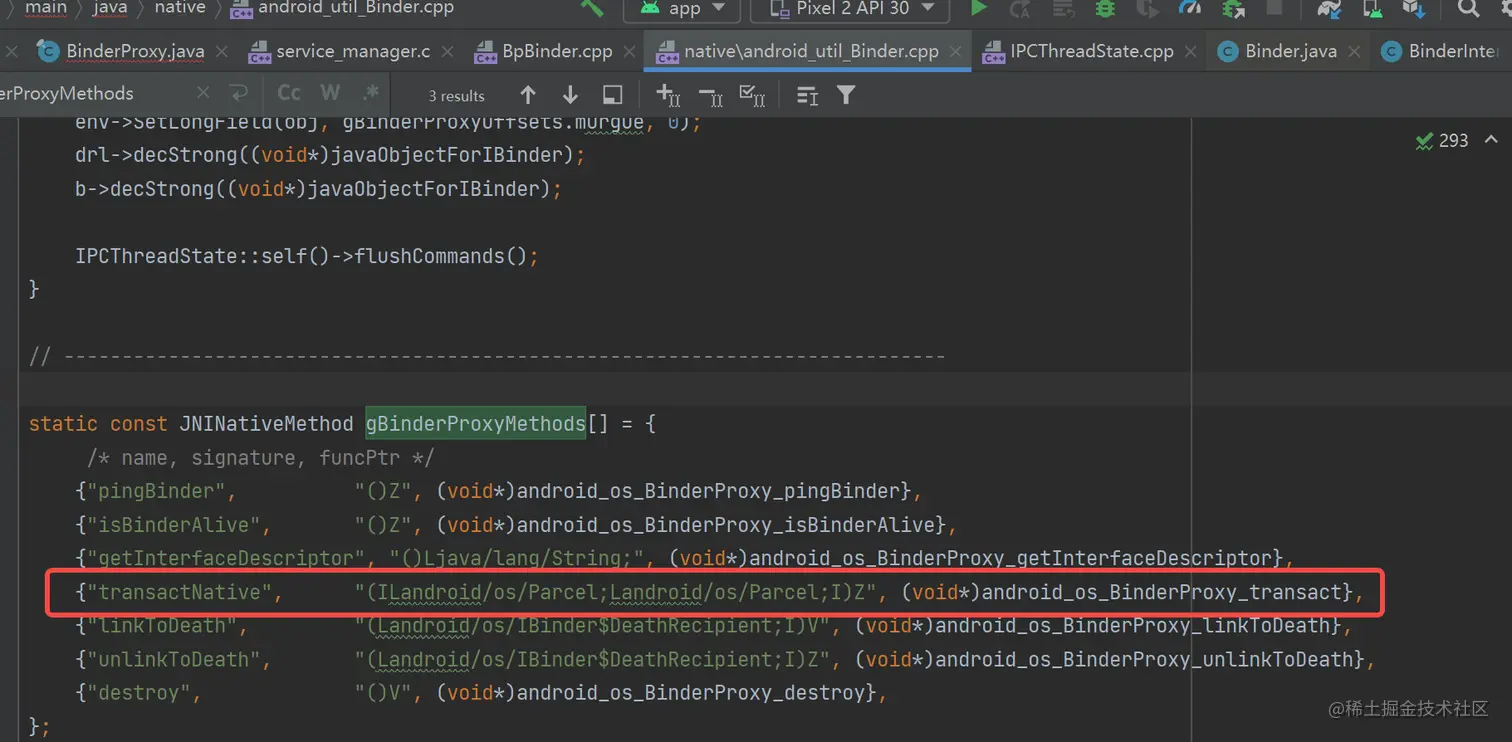This screenshot has height=742, width=1512.
Task: Close the IPCThreadState.cpp tab
Action: point(1191,52)
